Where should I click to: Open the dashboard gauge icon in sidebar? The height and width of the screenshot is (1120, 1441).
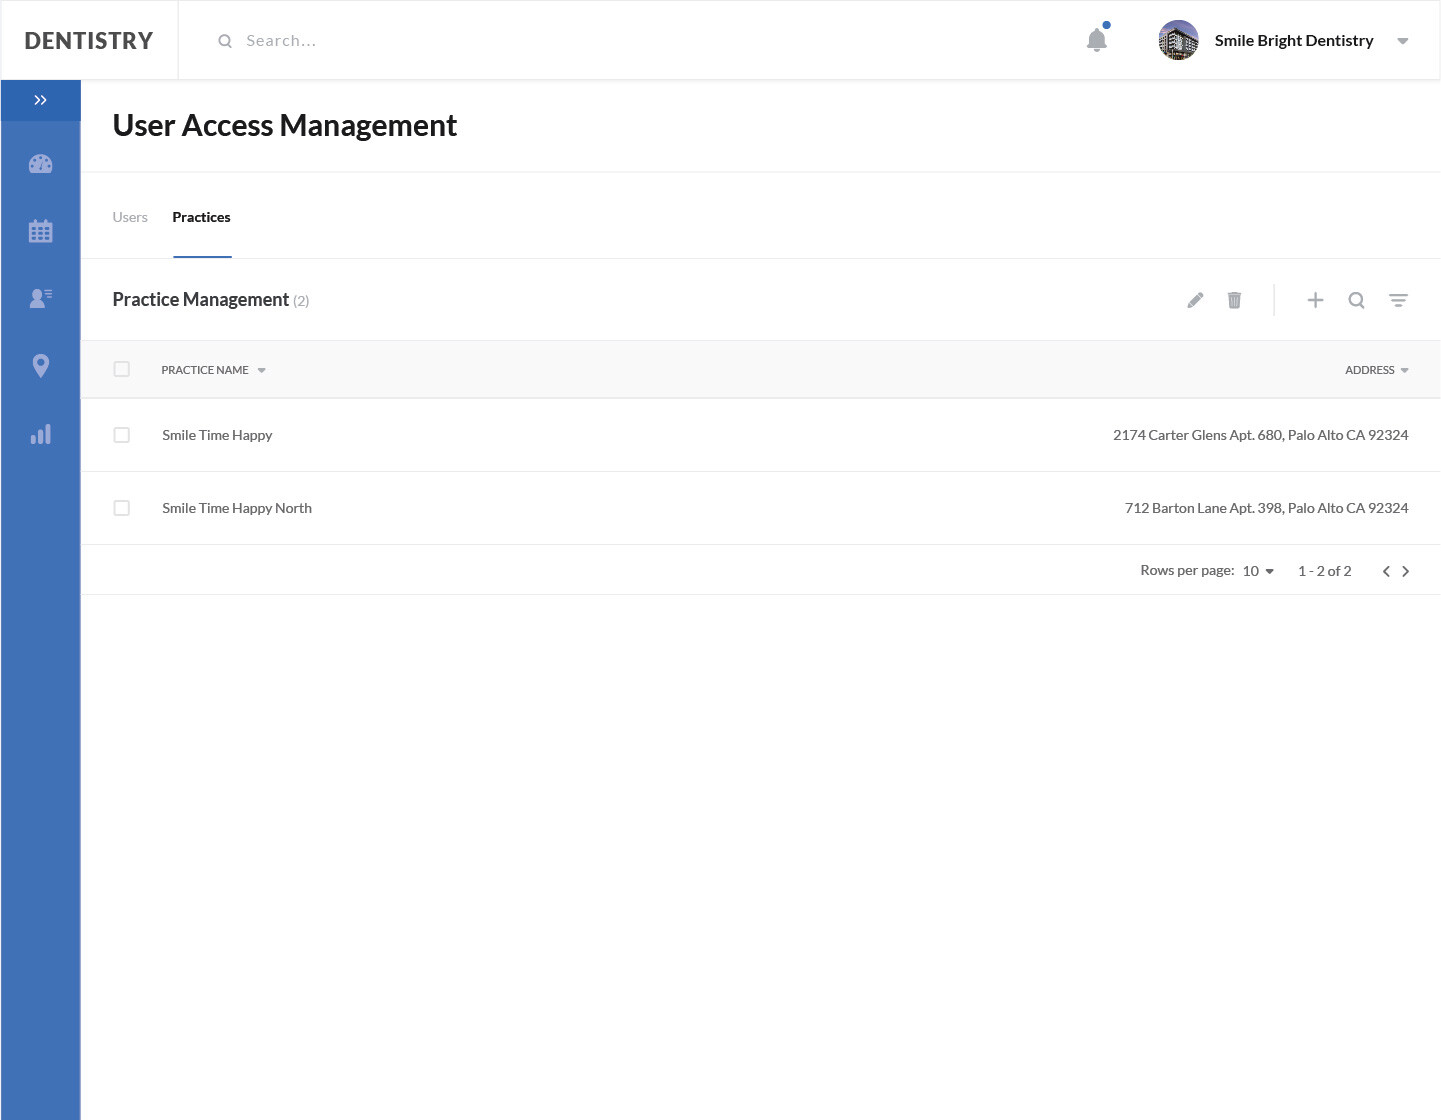[x=40, y=164]
